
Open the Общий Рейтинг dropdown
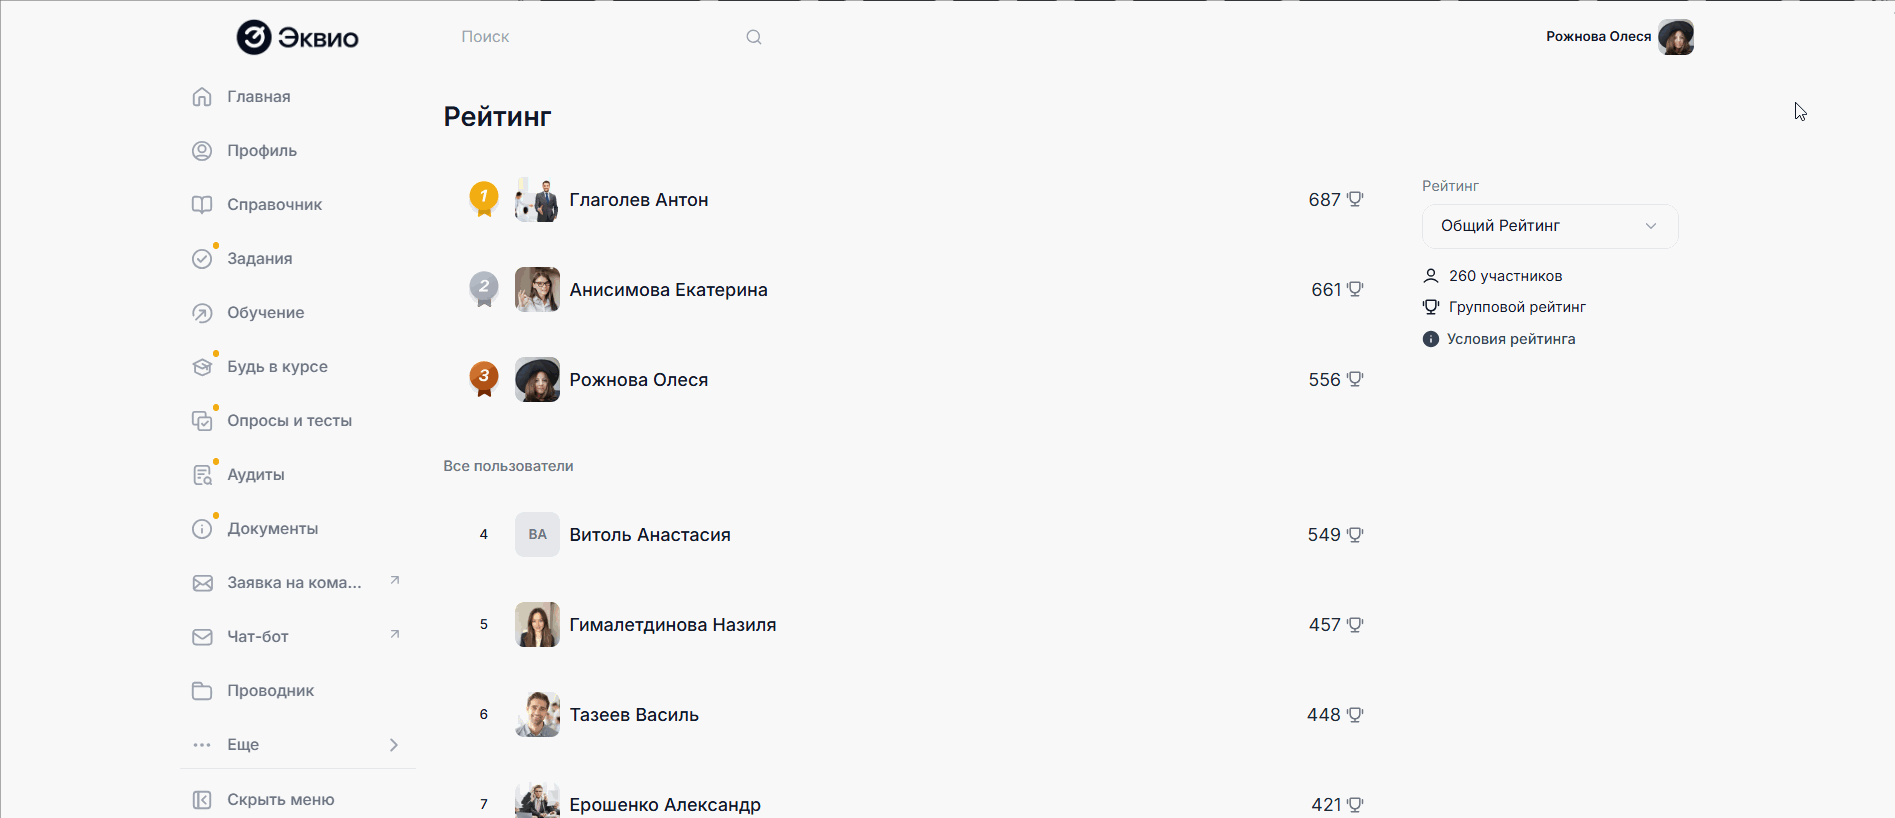tap(1549, 226)
